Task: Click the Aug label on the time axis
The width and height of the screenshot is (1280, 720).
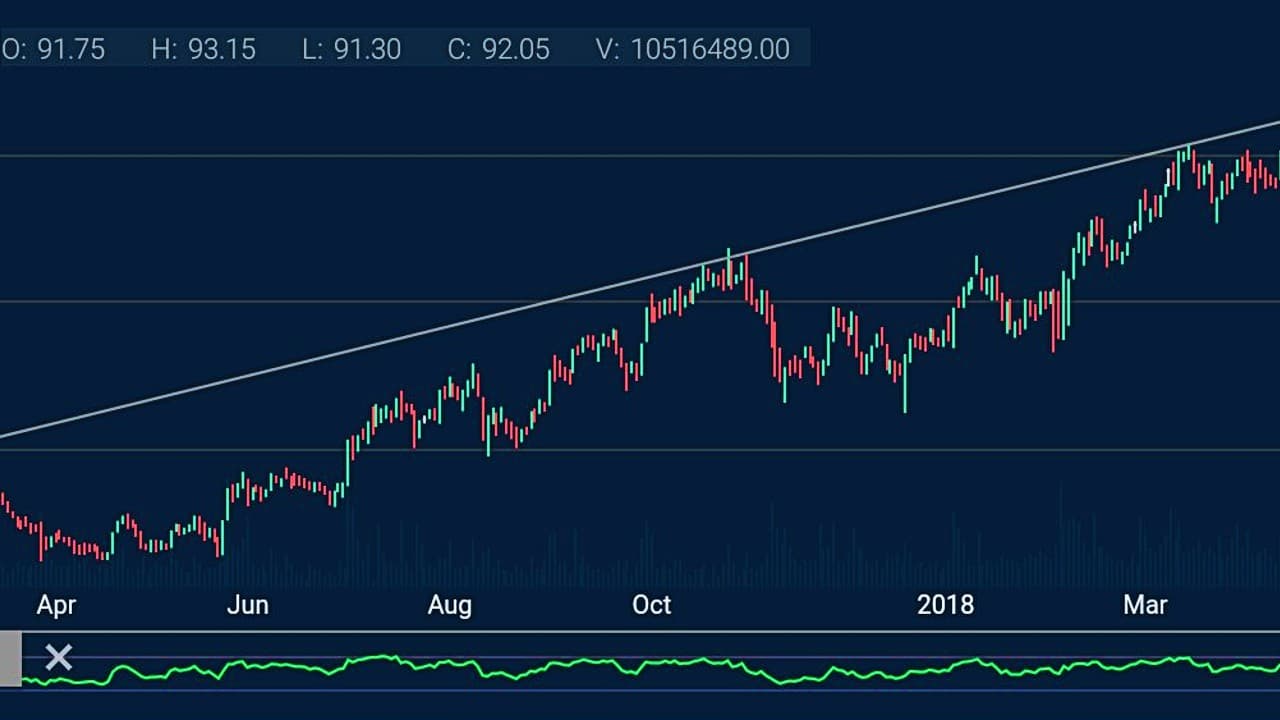Action: click(450, 605)
